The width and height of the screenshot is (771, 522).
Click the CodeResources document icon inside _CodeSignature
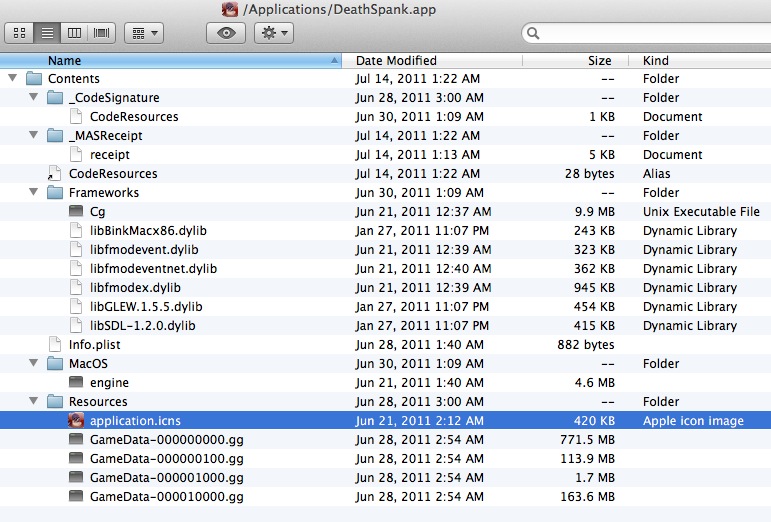click(76, 116)
